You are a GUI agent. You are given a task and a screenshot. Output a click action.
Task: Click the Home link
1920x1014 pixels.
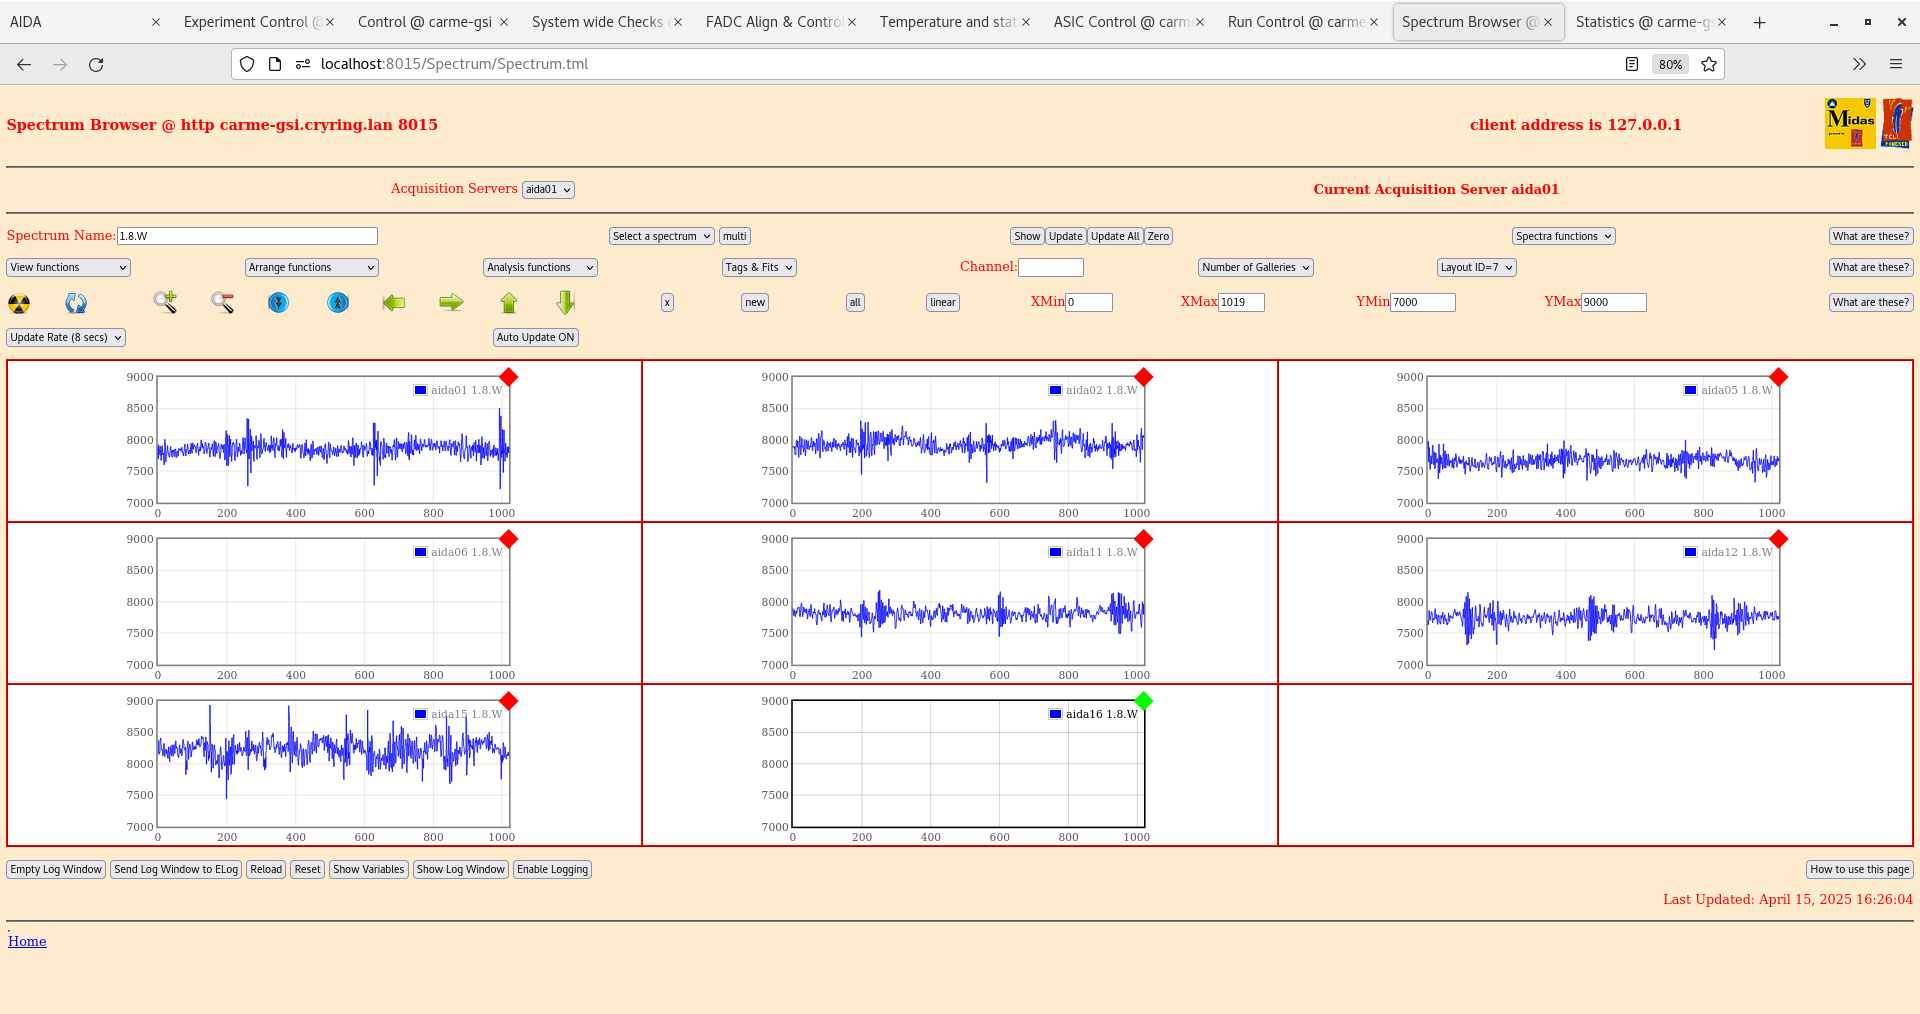click(x=27, y=941)
